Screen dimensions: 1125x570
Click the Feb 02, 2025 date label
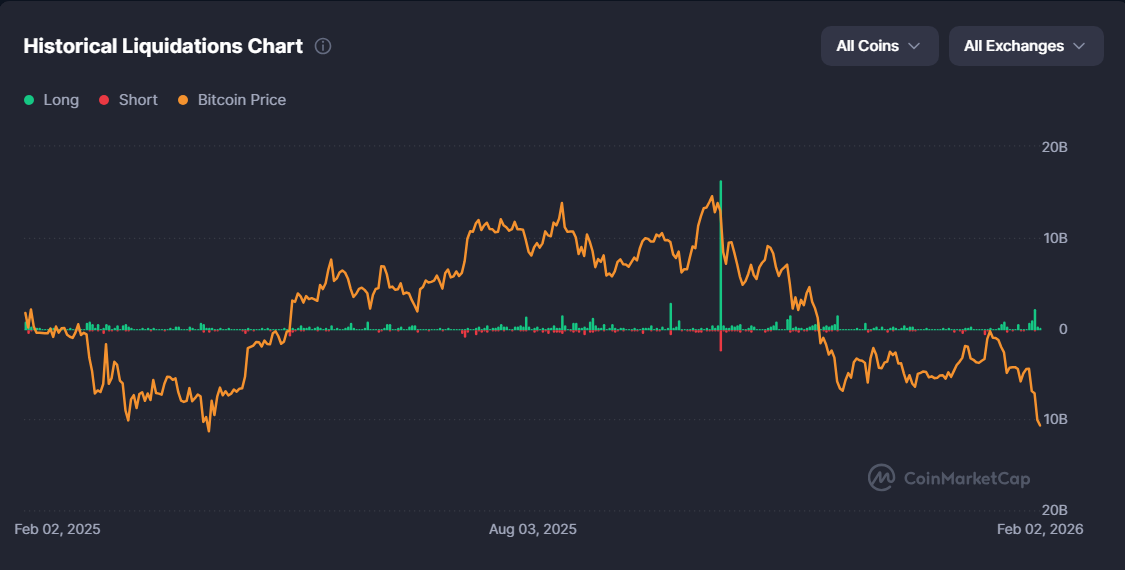tap(57, 528)
